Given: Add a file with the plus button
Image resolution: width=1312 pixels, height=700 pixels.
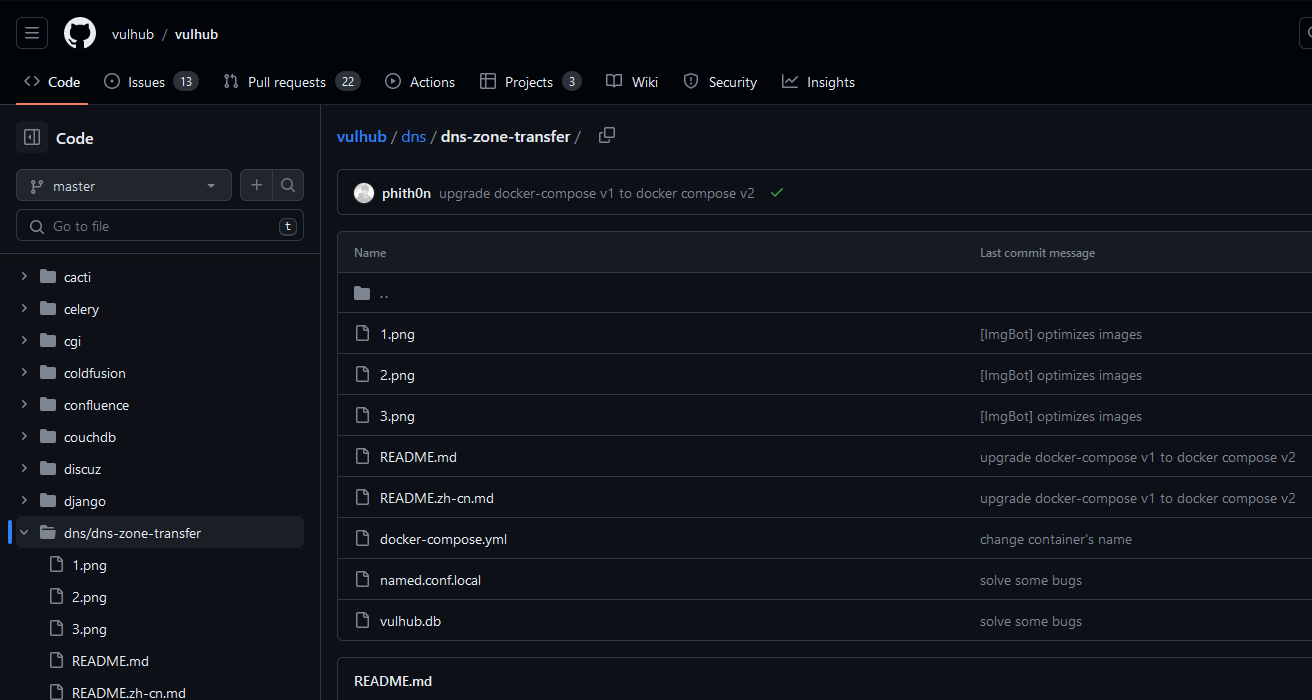Looking at the screenshot, I should (256, 185).
